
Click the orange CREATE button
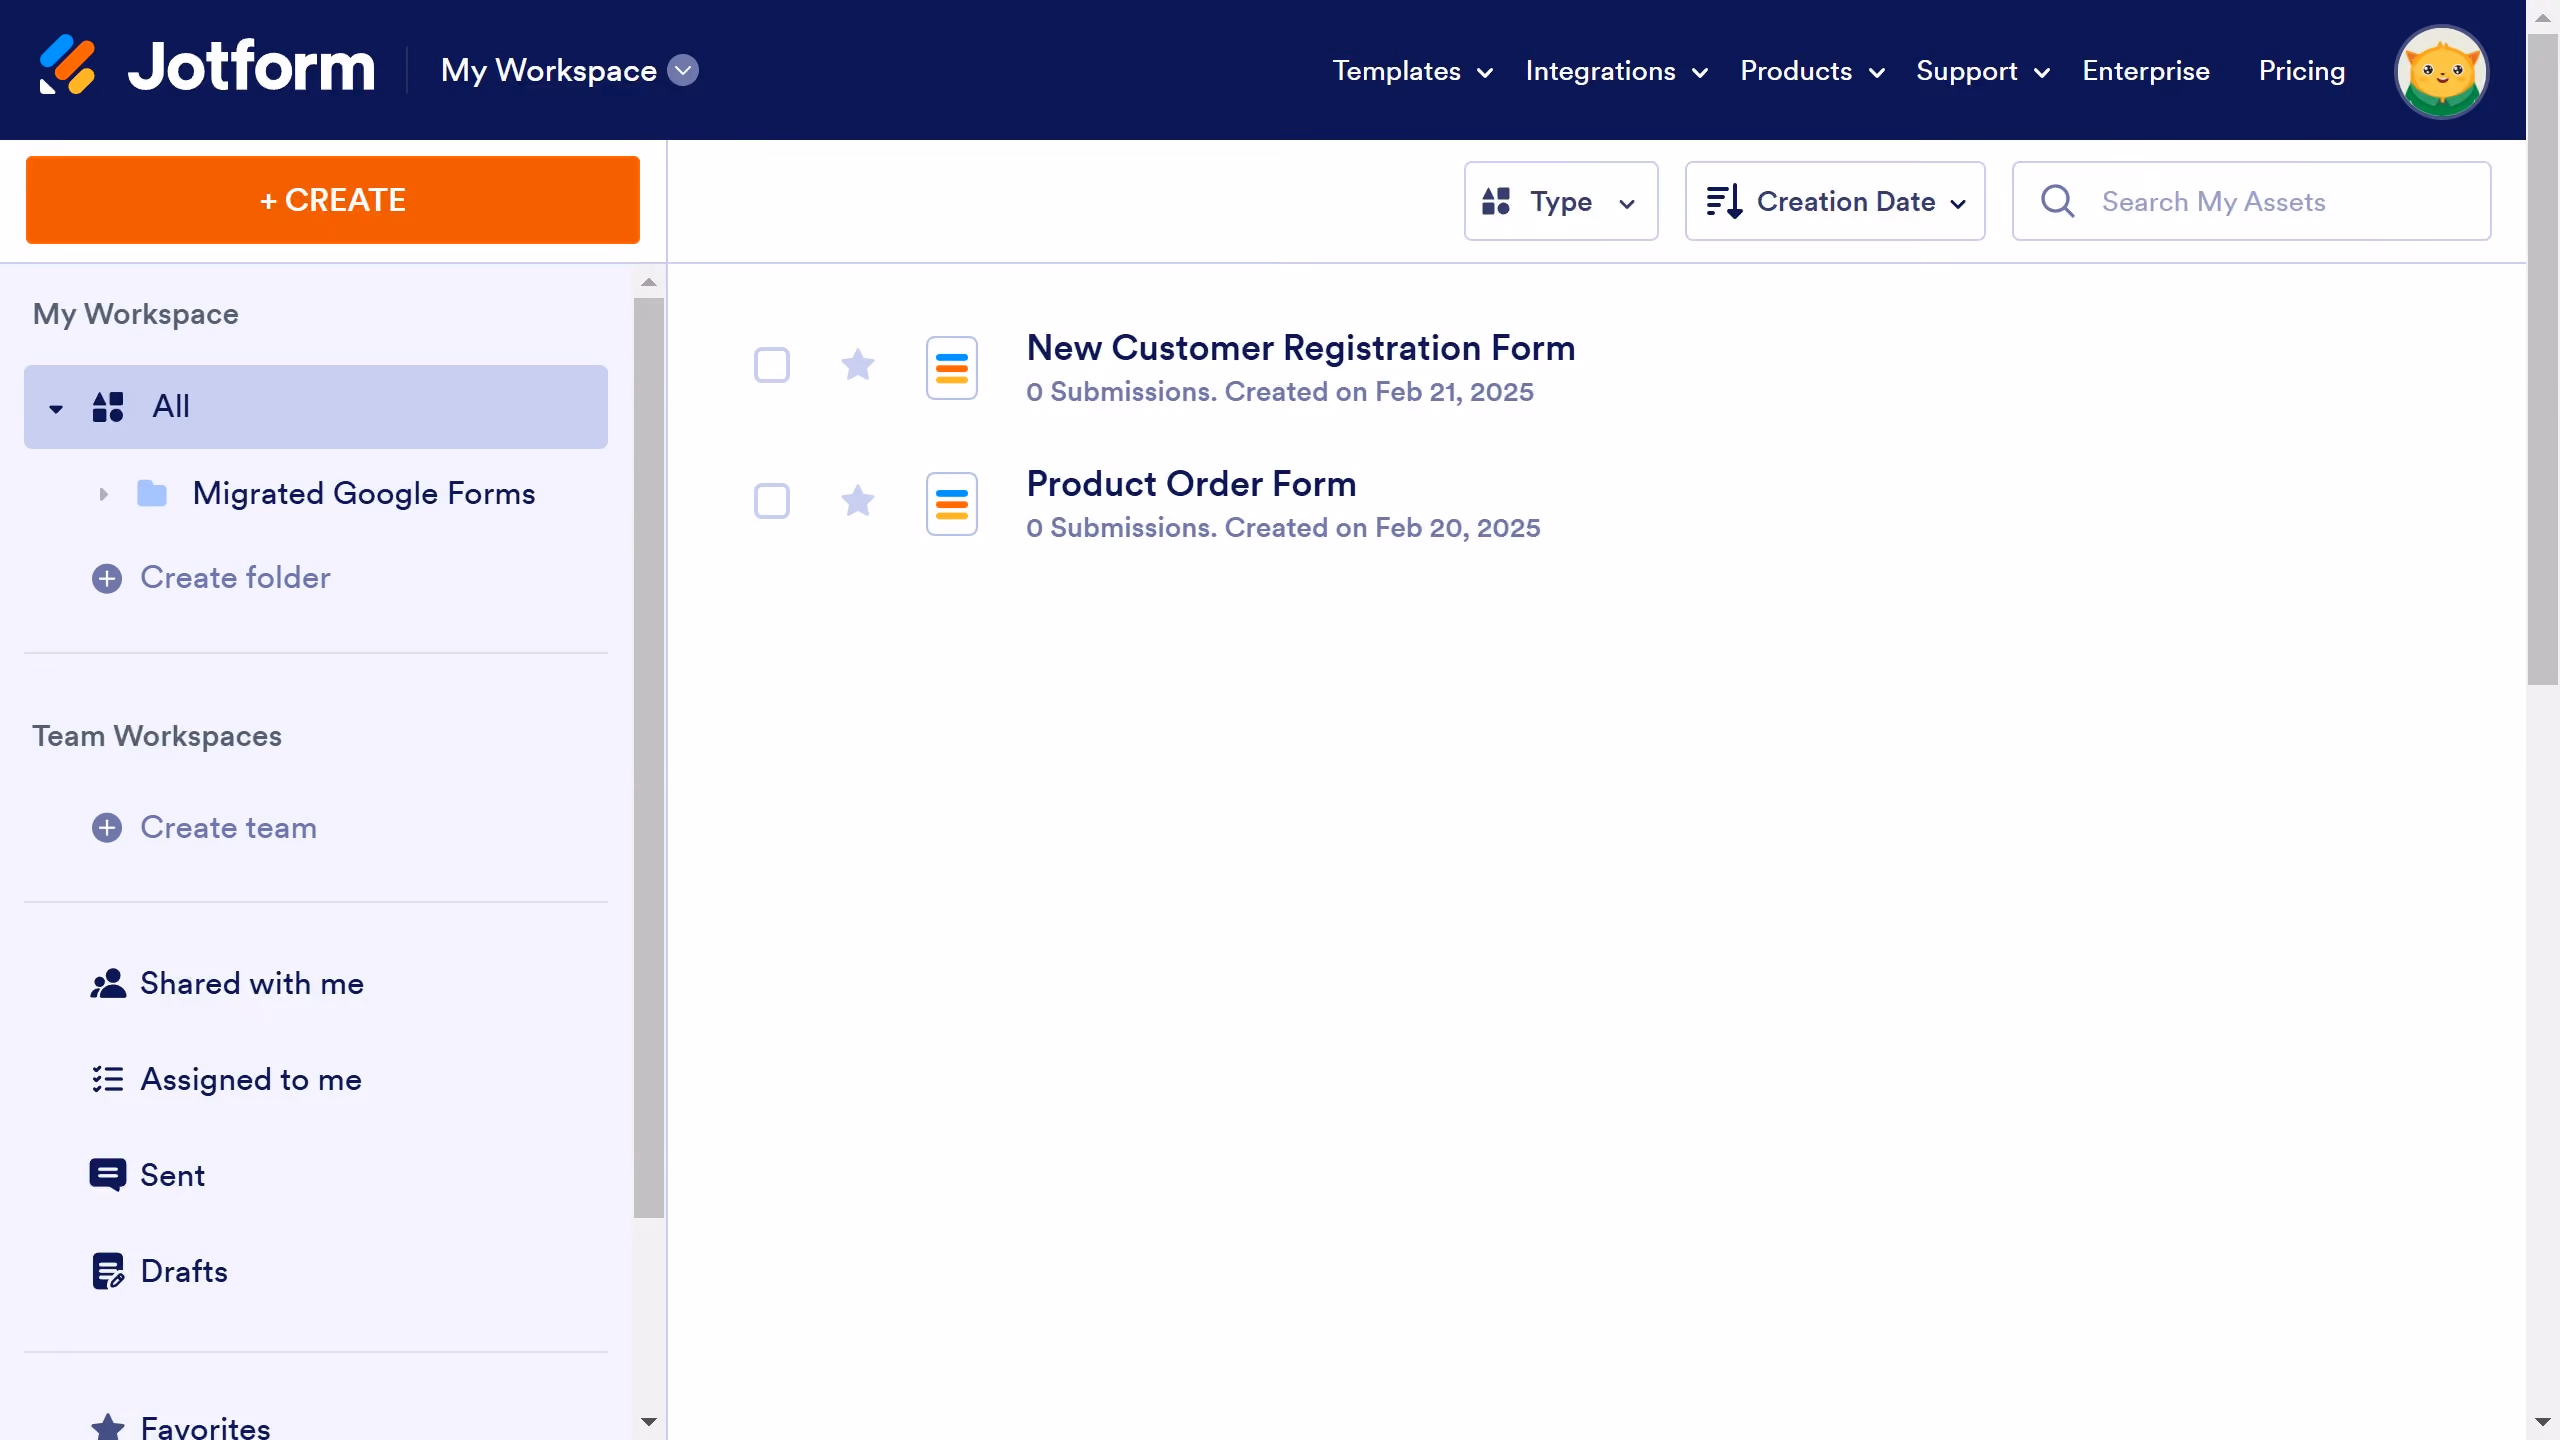tap(333, 200)
